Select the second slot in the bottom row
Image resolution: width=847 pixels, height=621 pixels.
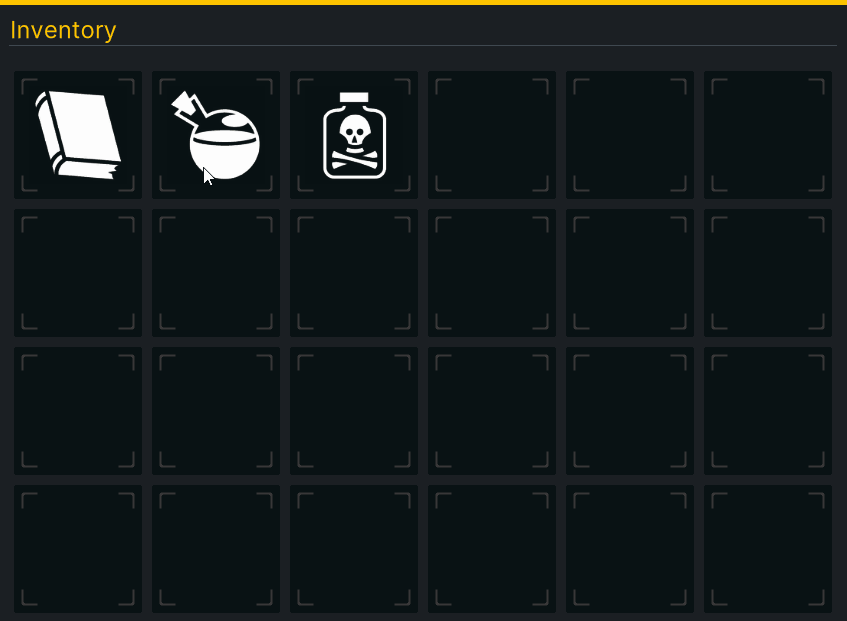coord(216,549)
